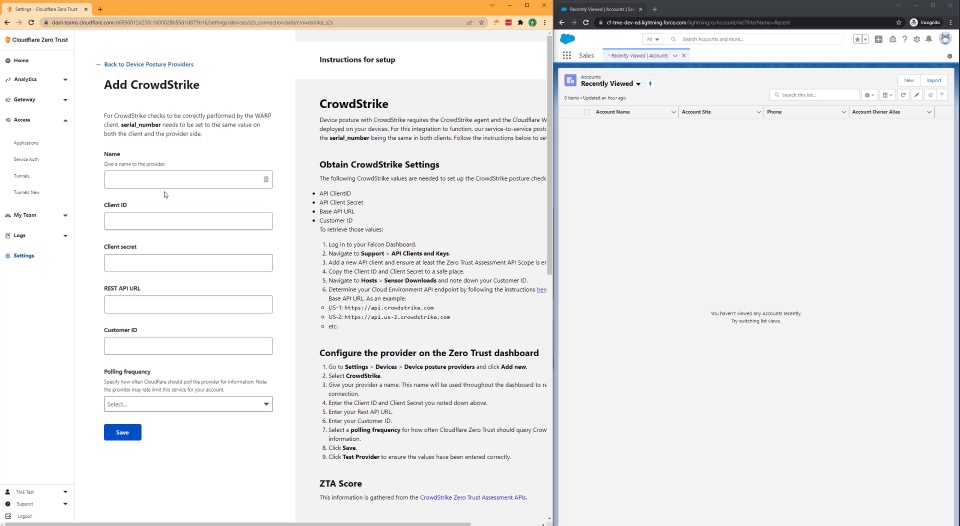Click Salesforce cloud logo
The image size is (960, 526).
(x=568, y=39)
